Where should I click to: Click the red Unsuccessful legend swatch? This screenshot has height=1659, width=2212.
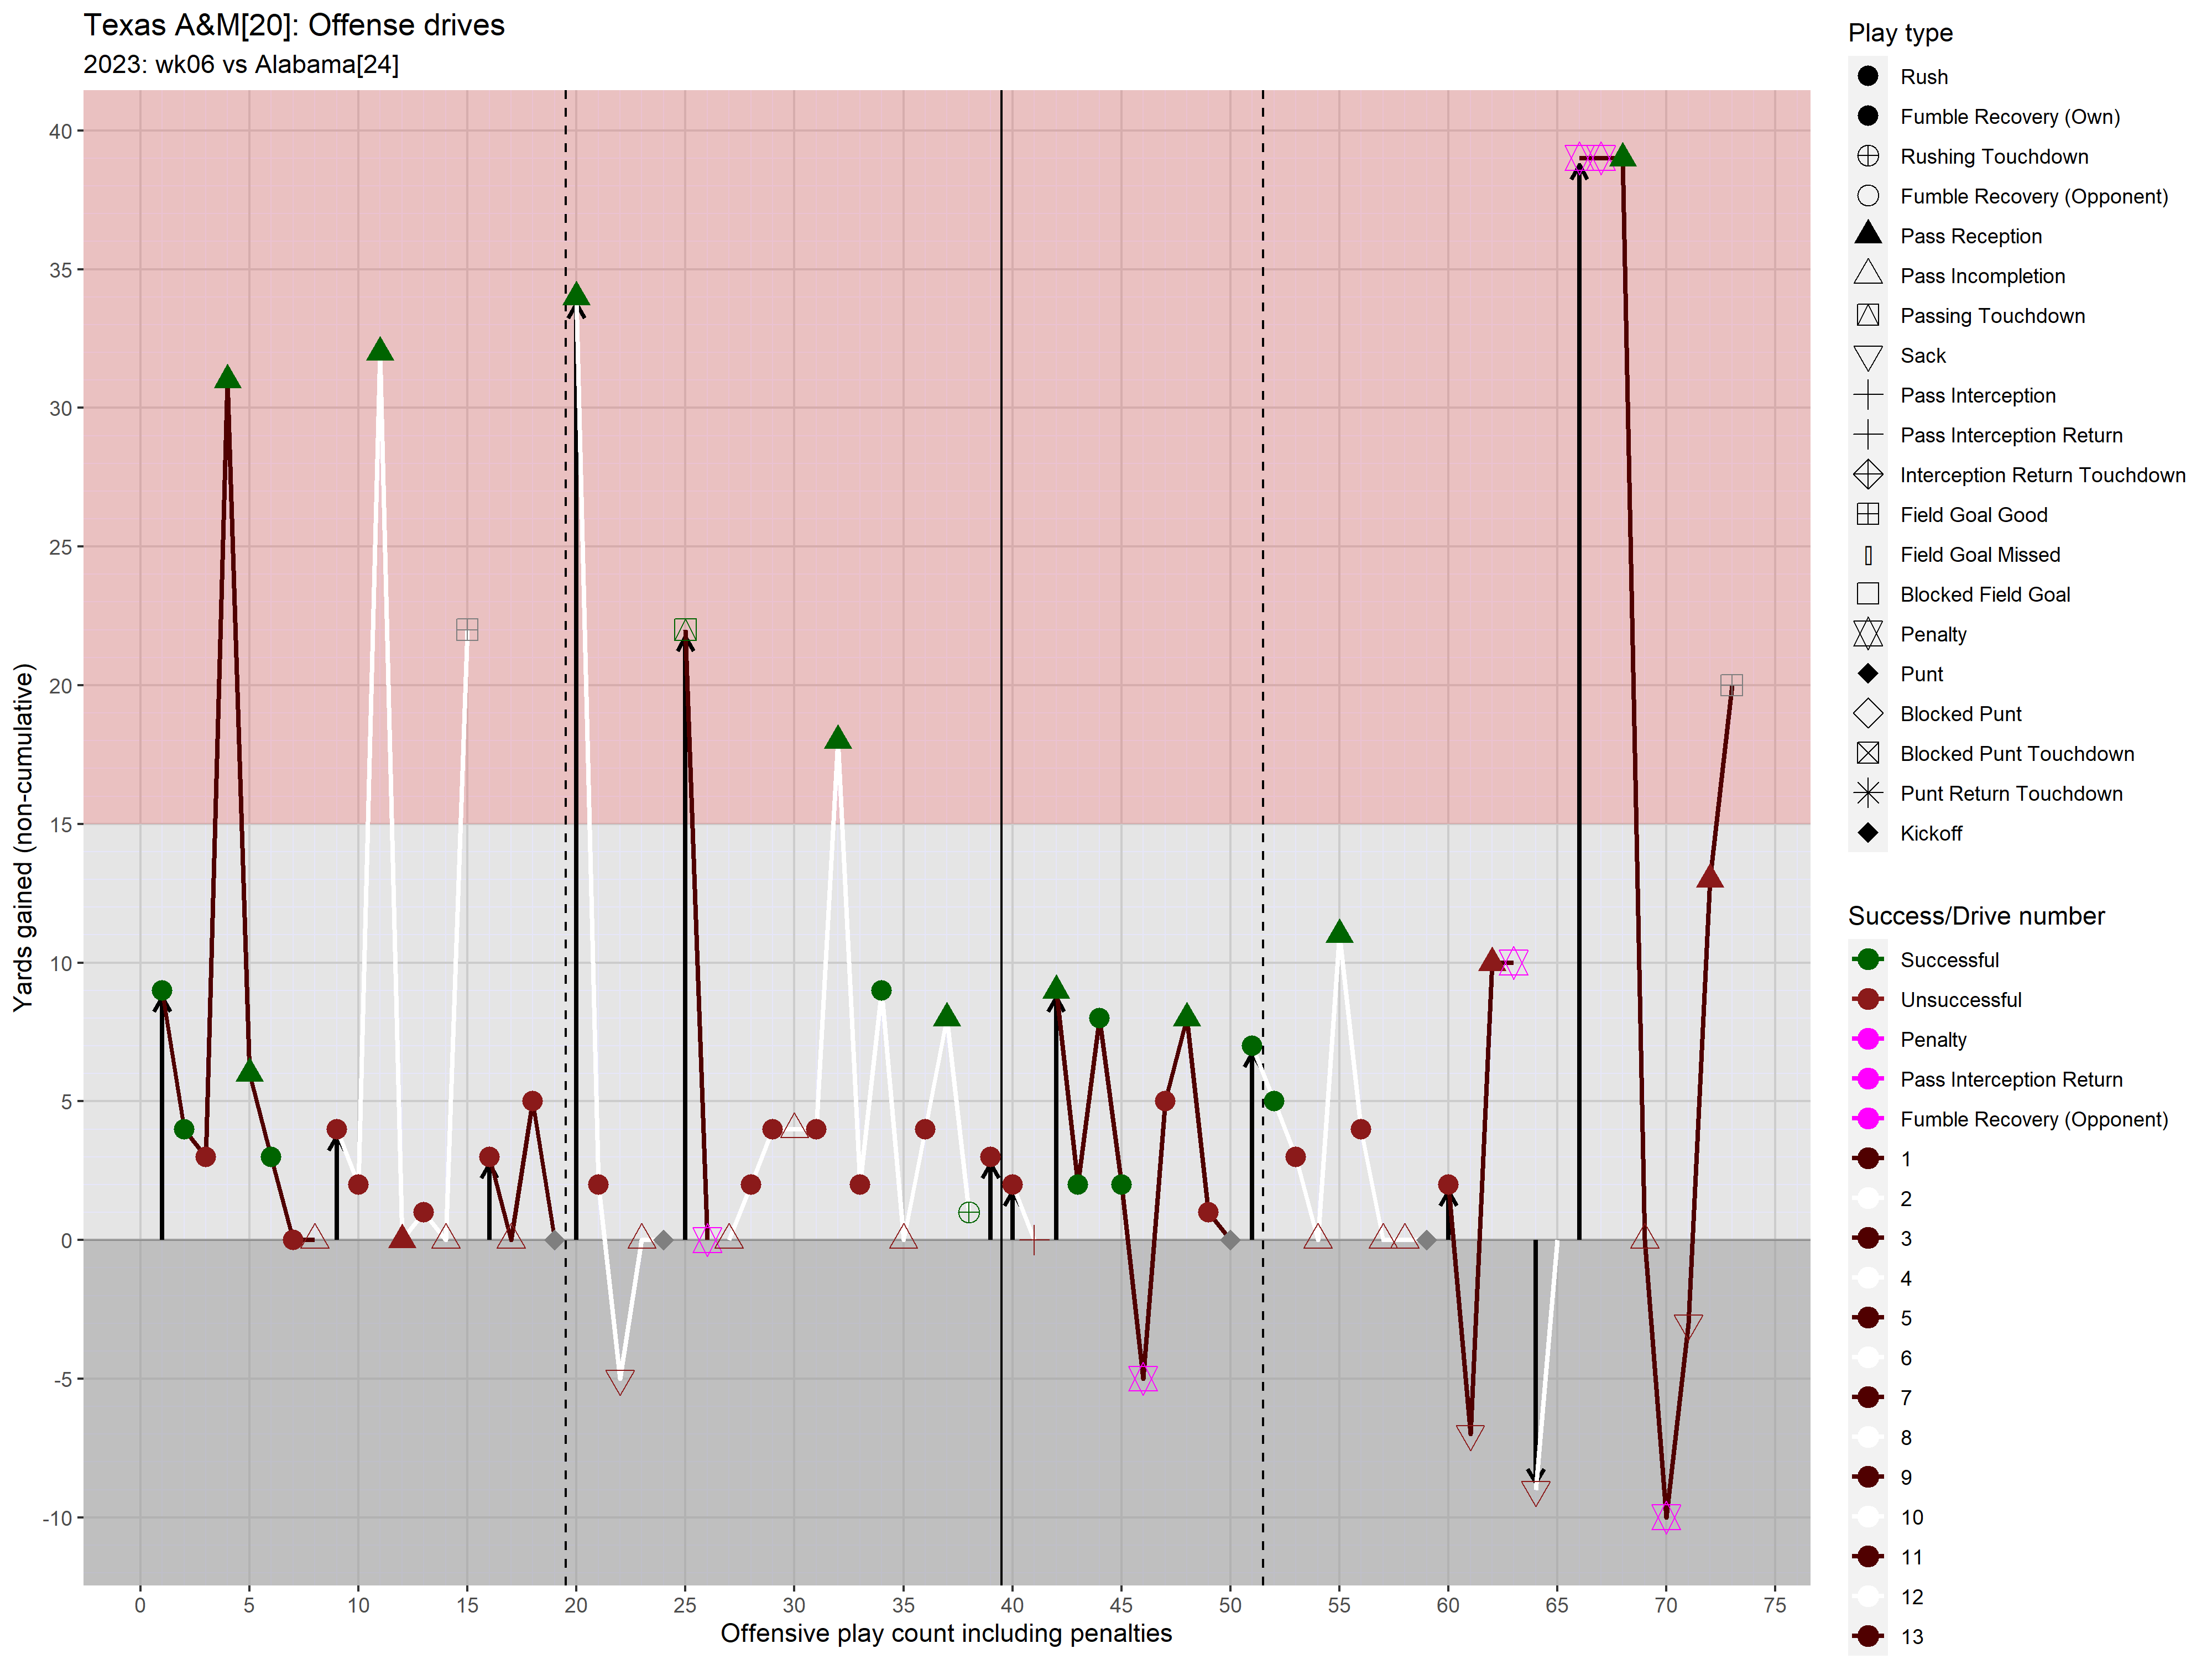(x=1867, y=1000)
